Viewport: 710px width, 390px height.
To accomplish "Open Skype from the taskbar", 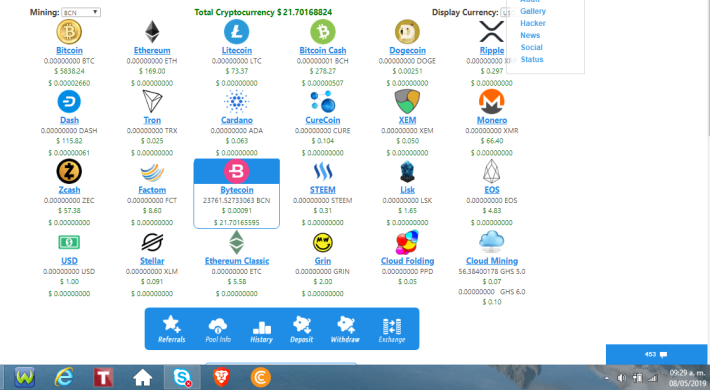I will pos(182,377).
